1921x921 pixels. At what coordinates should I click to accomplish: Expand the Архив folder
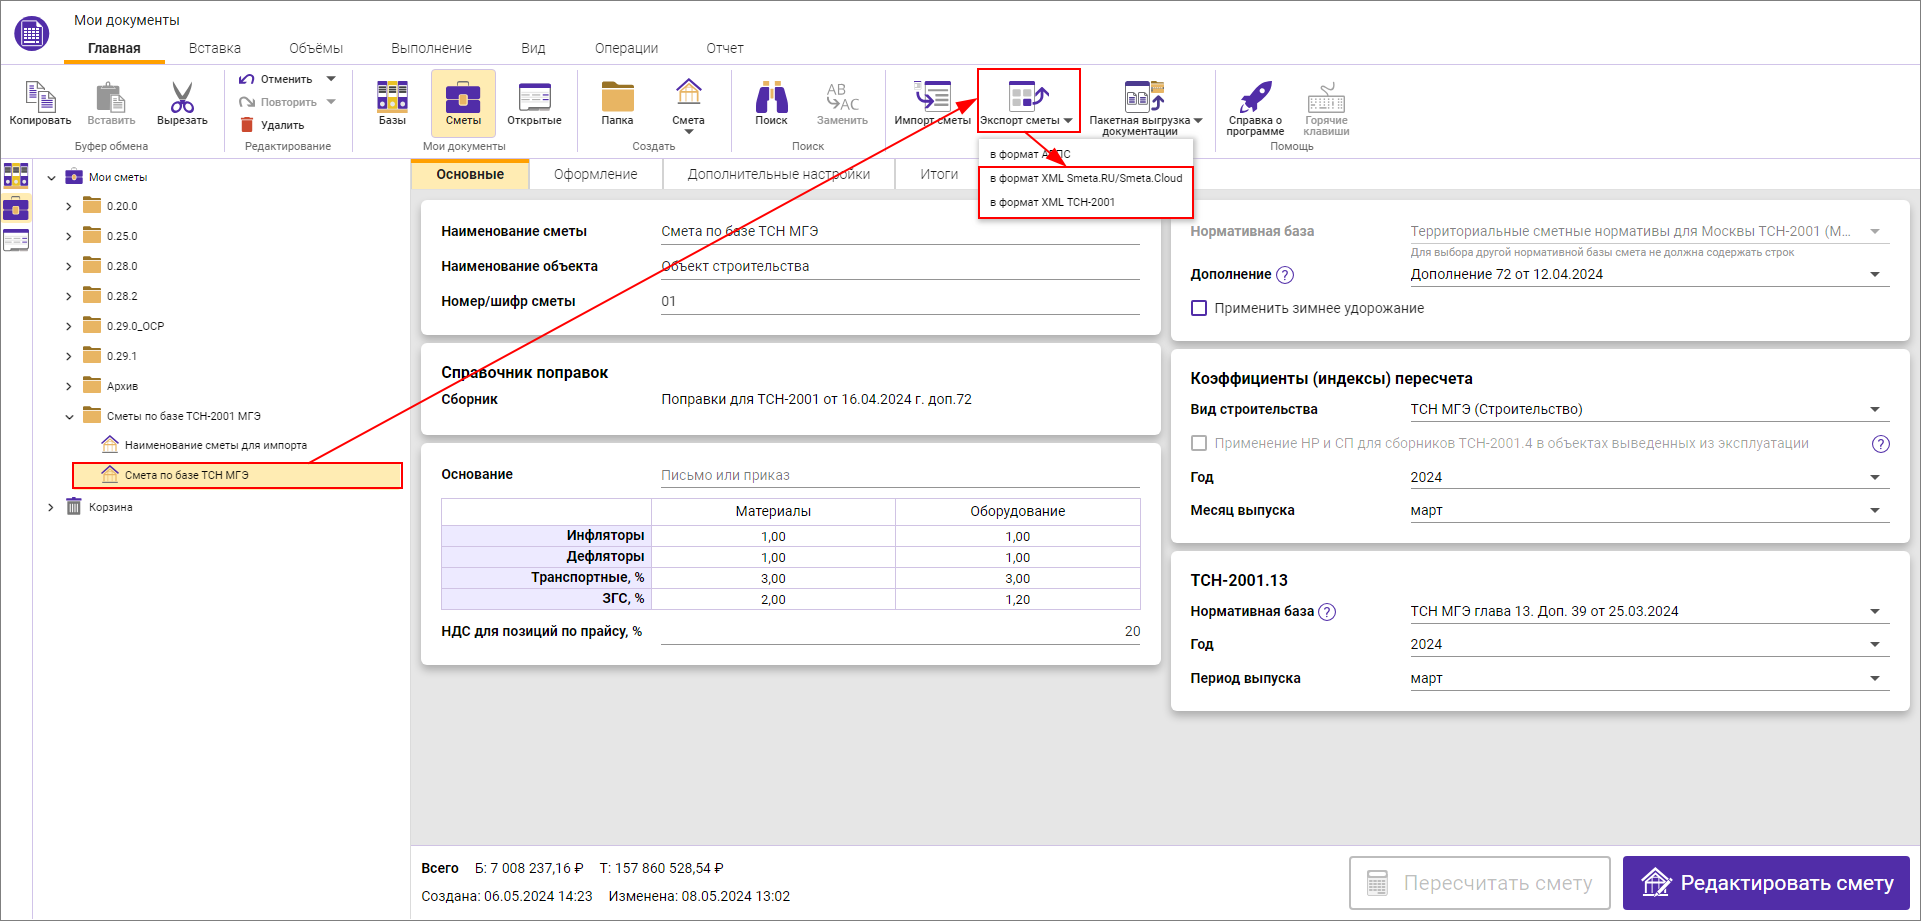(x=69, y=386)
